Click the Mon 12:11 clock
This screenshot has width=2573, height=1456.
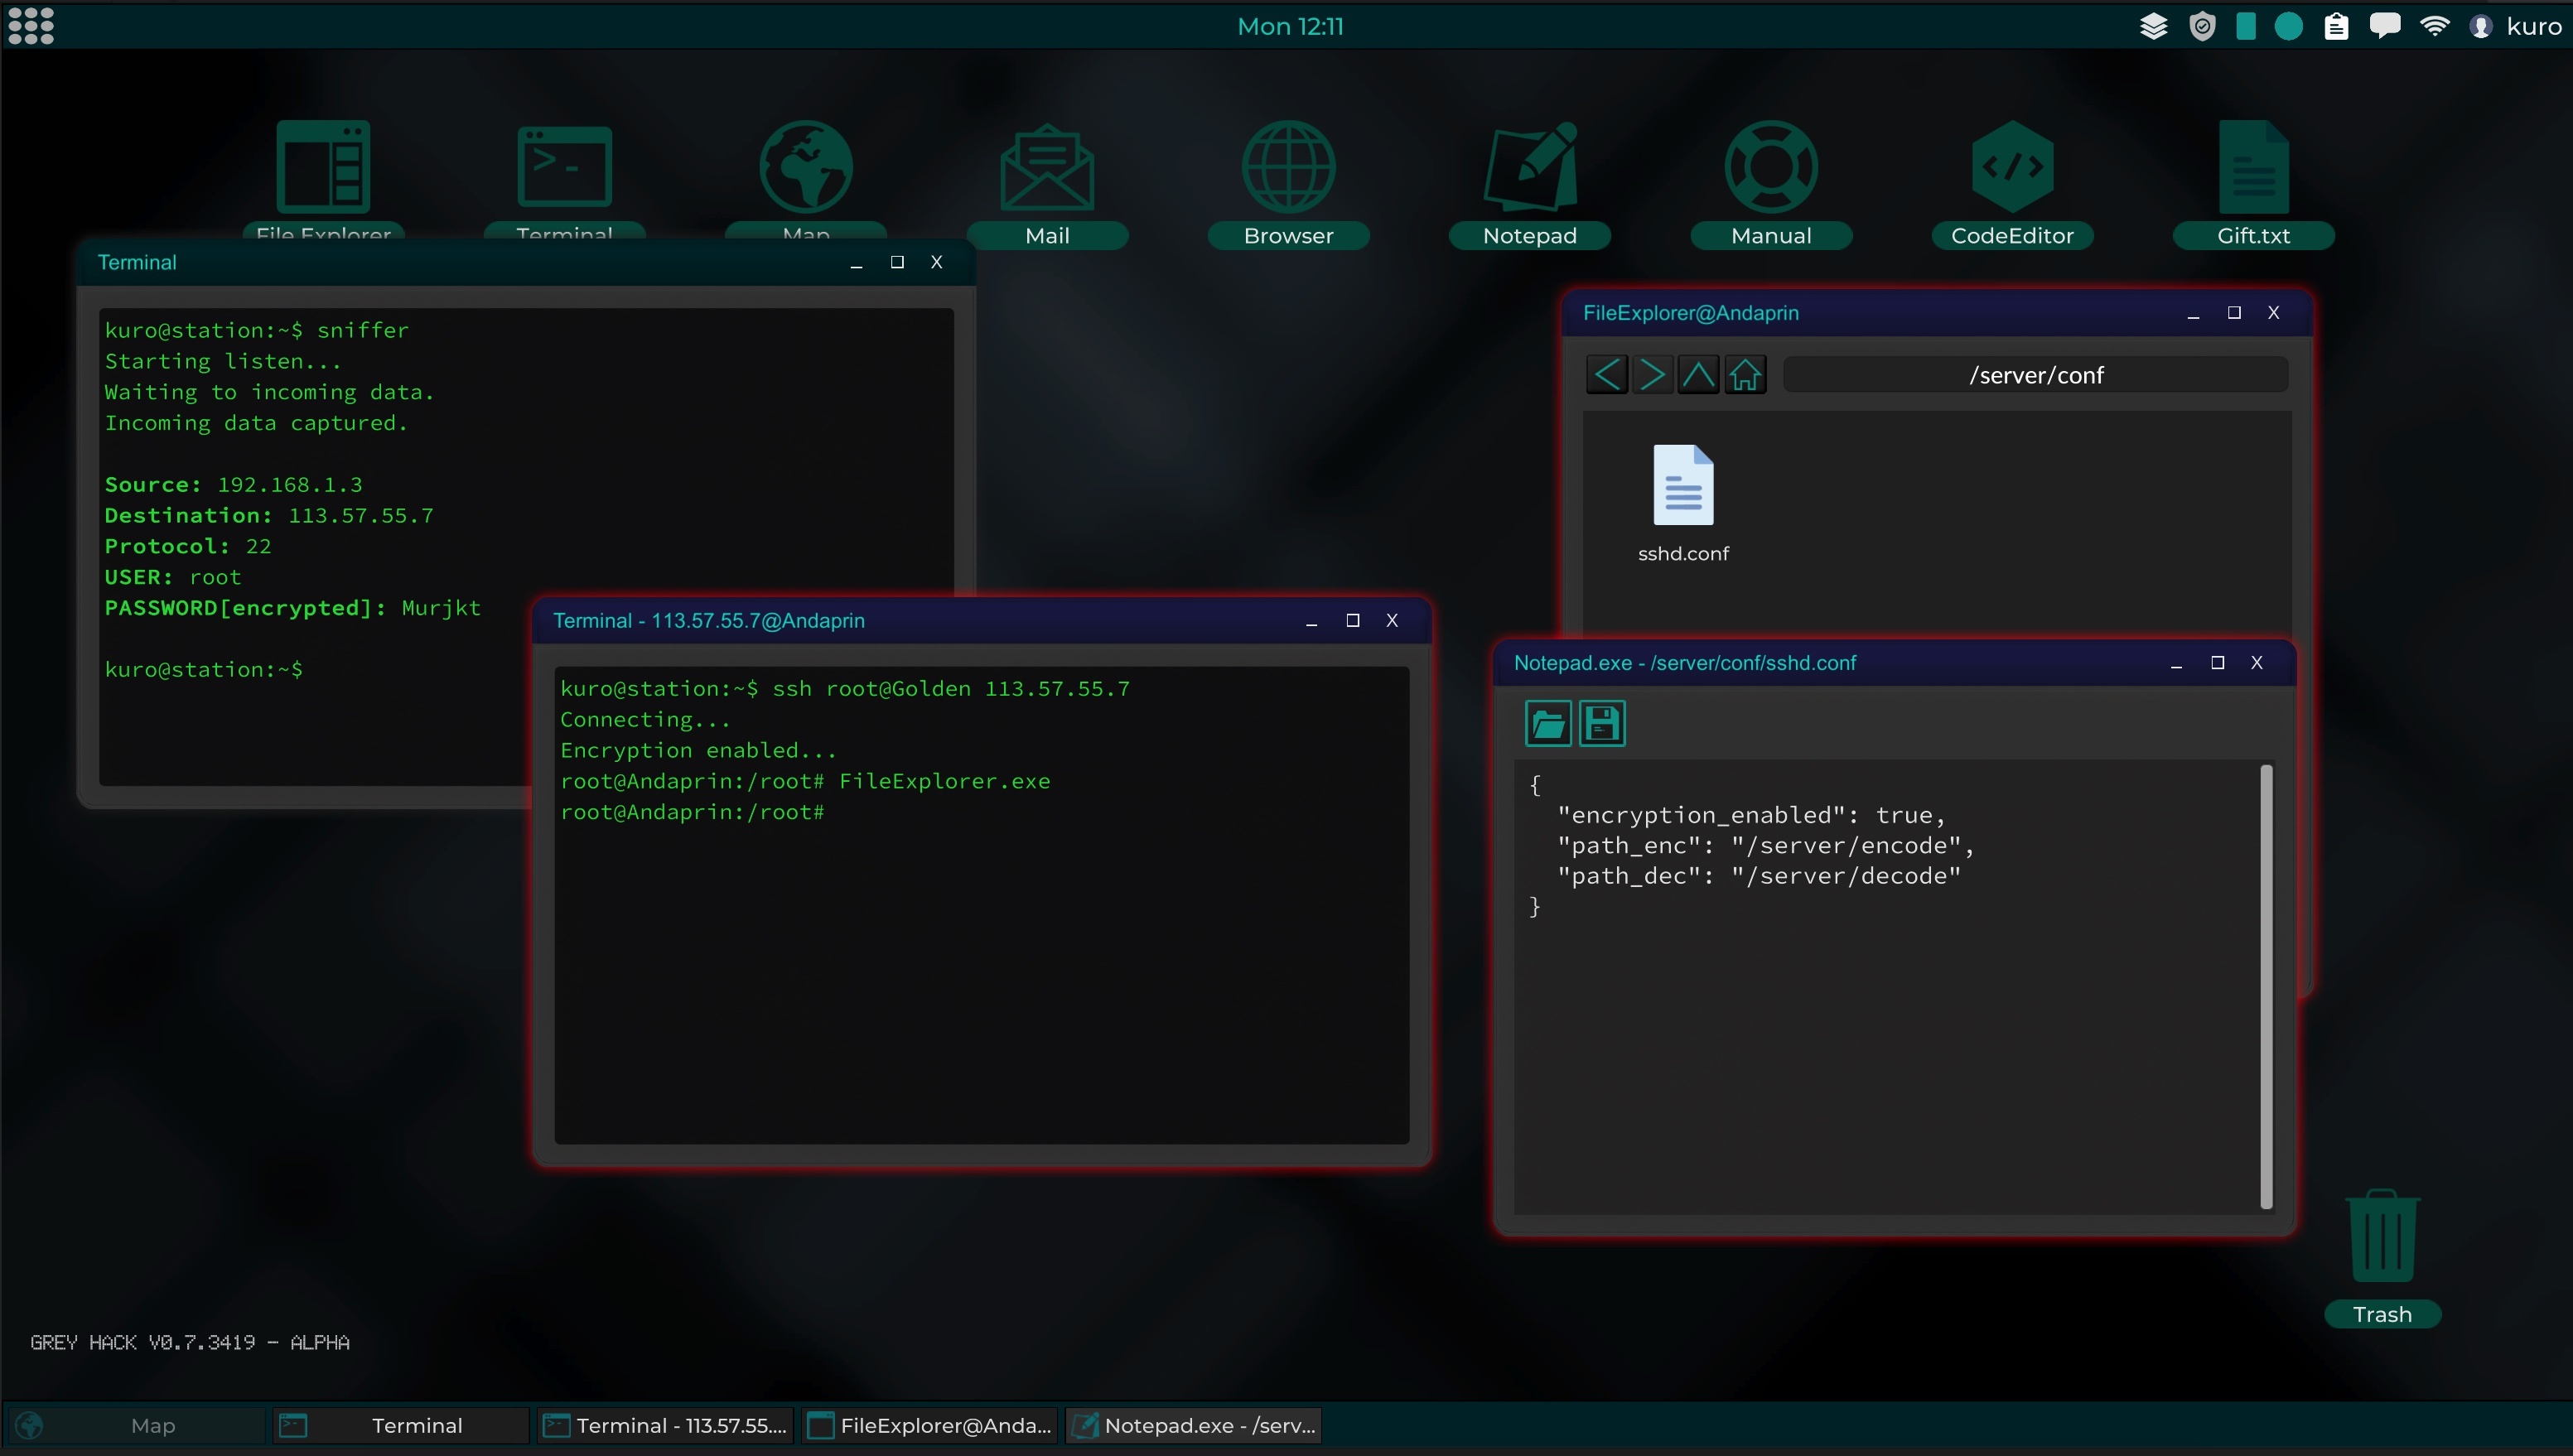pos(1290,26)
